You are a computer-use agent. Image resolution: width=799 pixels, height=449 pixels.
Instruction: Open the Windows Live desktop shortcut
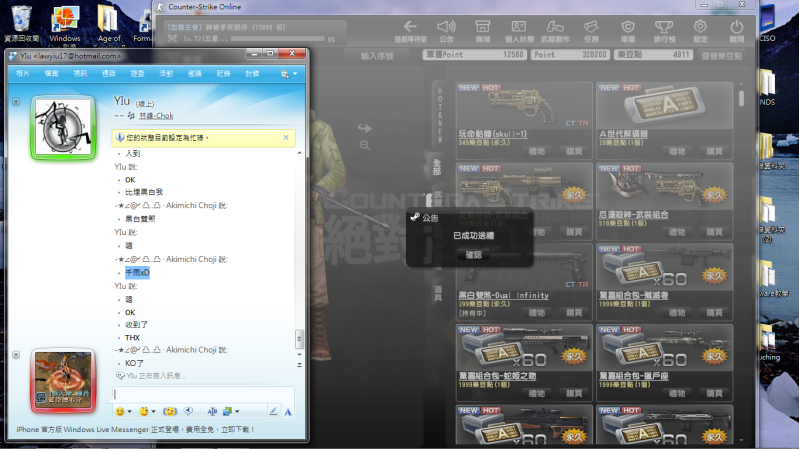coord(65,24)
